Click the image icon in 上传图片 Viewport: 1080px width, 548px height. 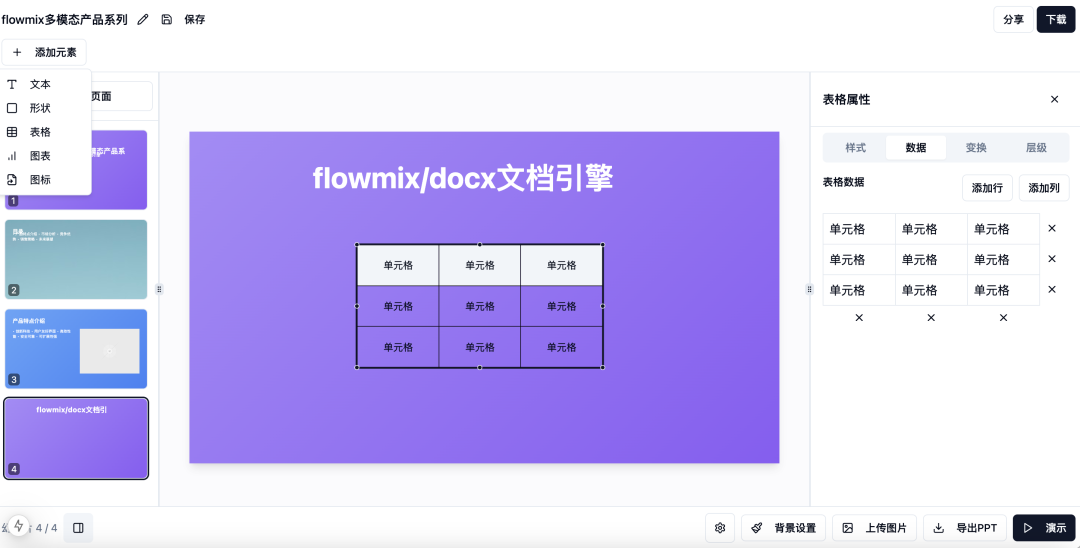point(848,528)
